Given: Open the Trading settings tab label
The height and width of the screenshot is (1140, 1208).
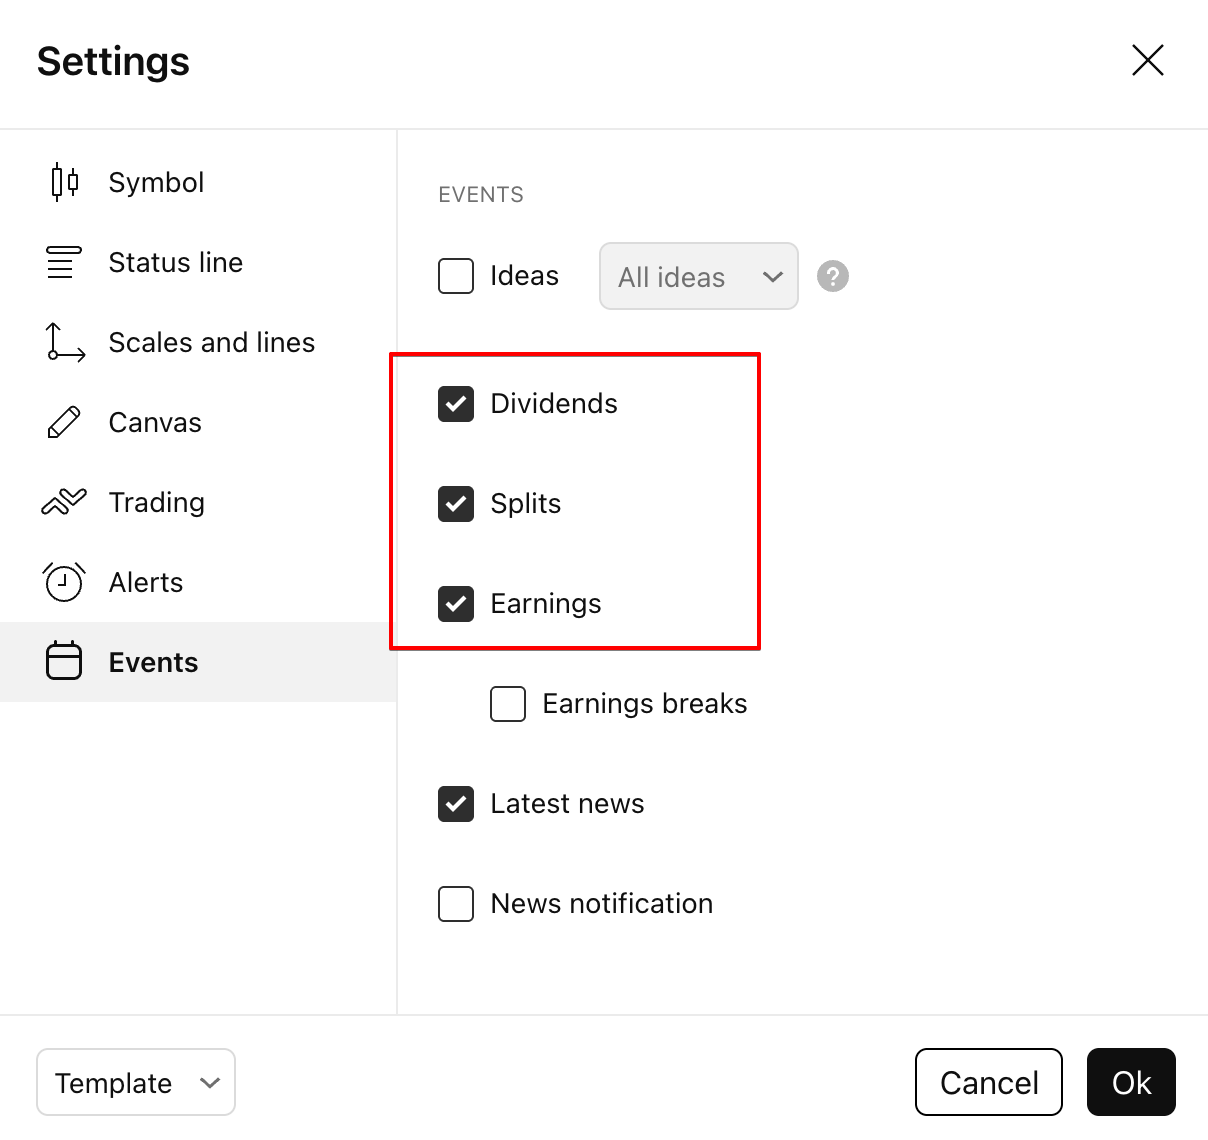Looking at the screenshot, I should (x=157, y=502).
